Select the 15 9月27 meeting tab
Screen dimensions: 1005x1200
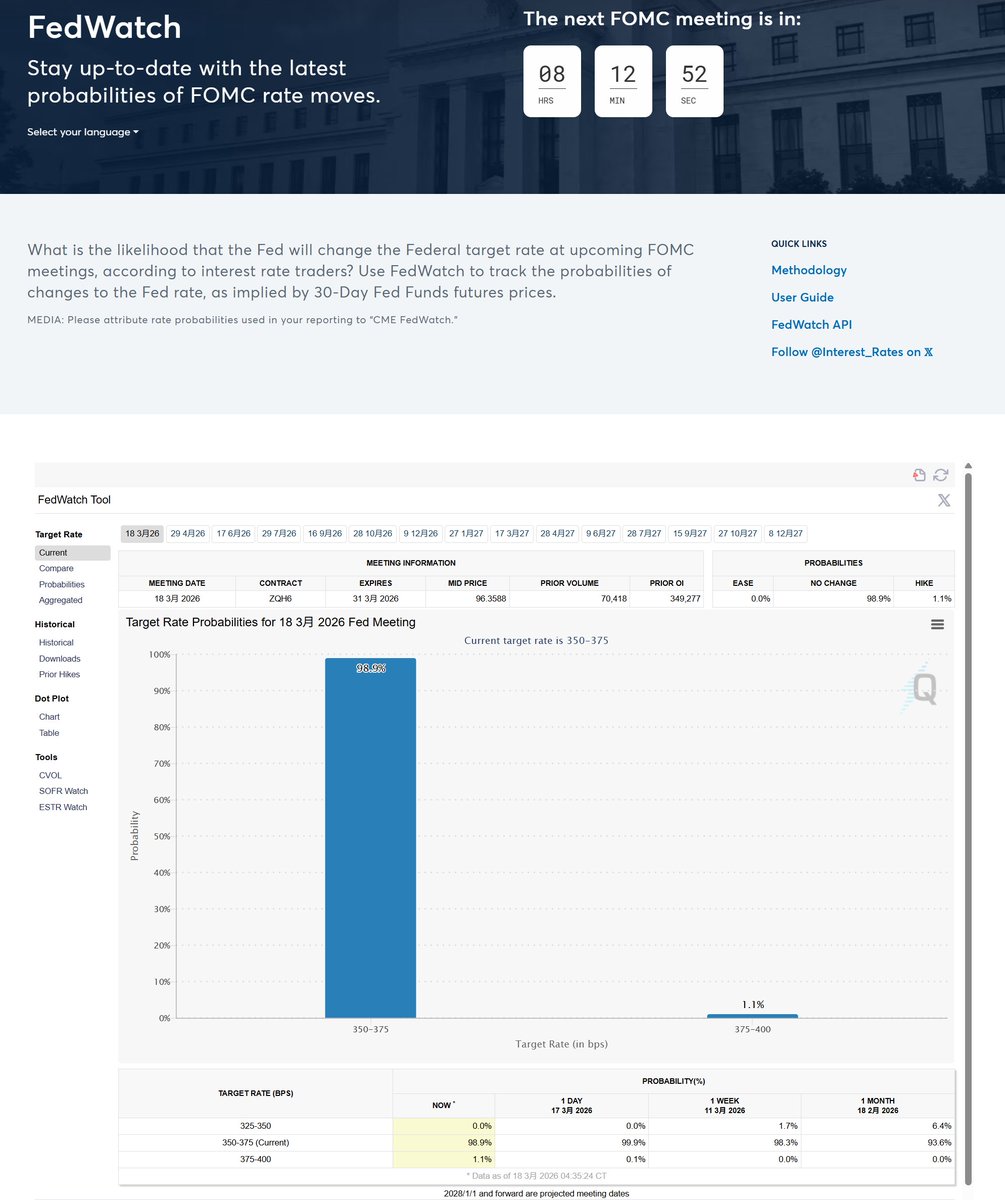(x=690, y=534)
